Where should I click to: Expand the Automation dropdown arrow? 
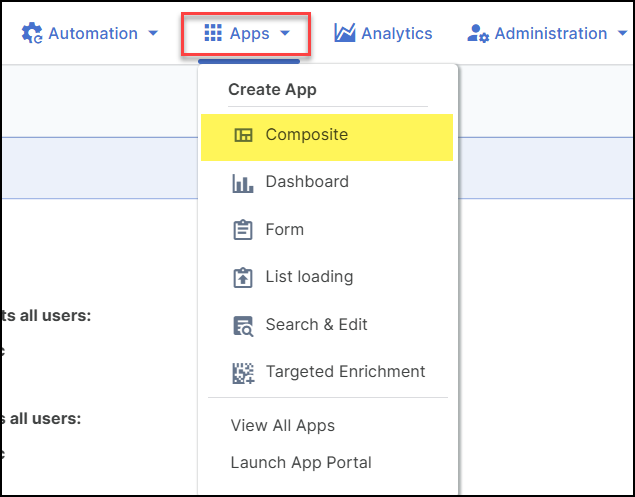pos(153,34)
